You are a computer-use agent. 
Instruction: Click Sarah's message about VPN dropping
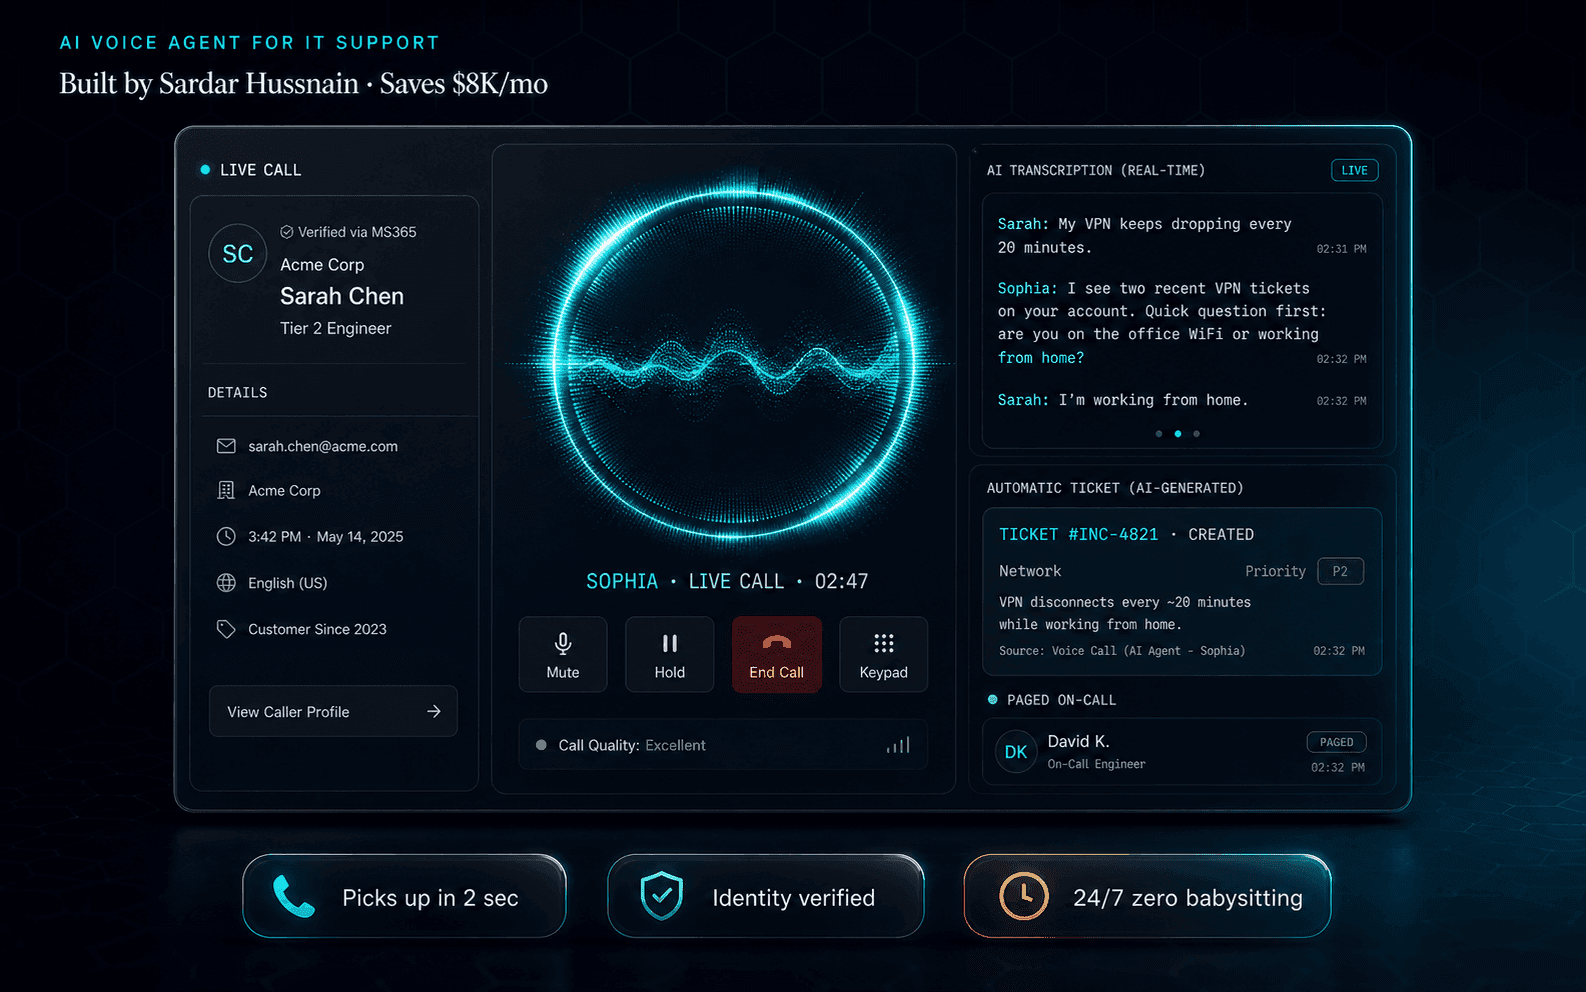[x=1145, y=236]
